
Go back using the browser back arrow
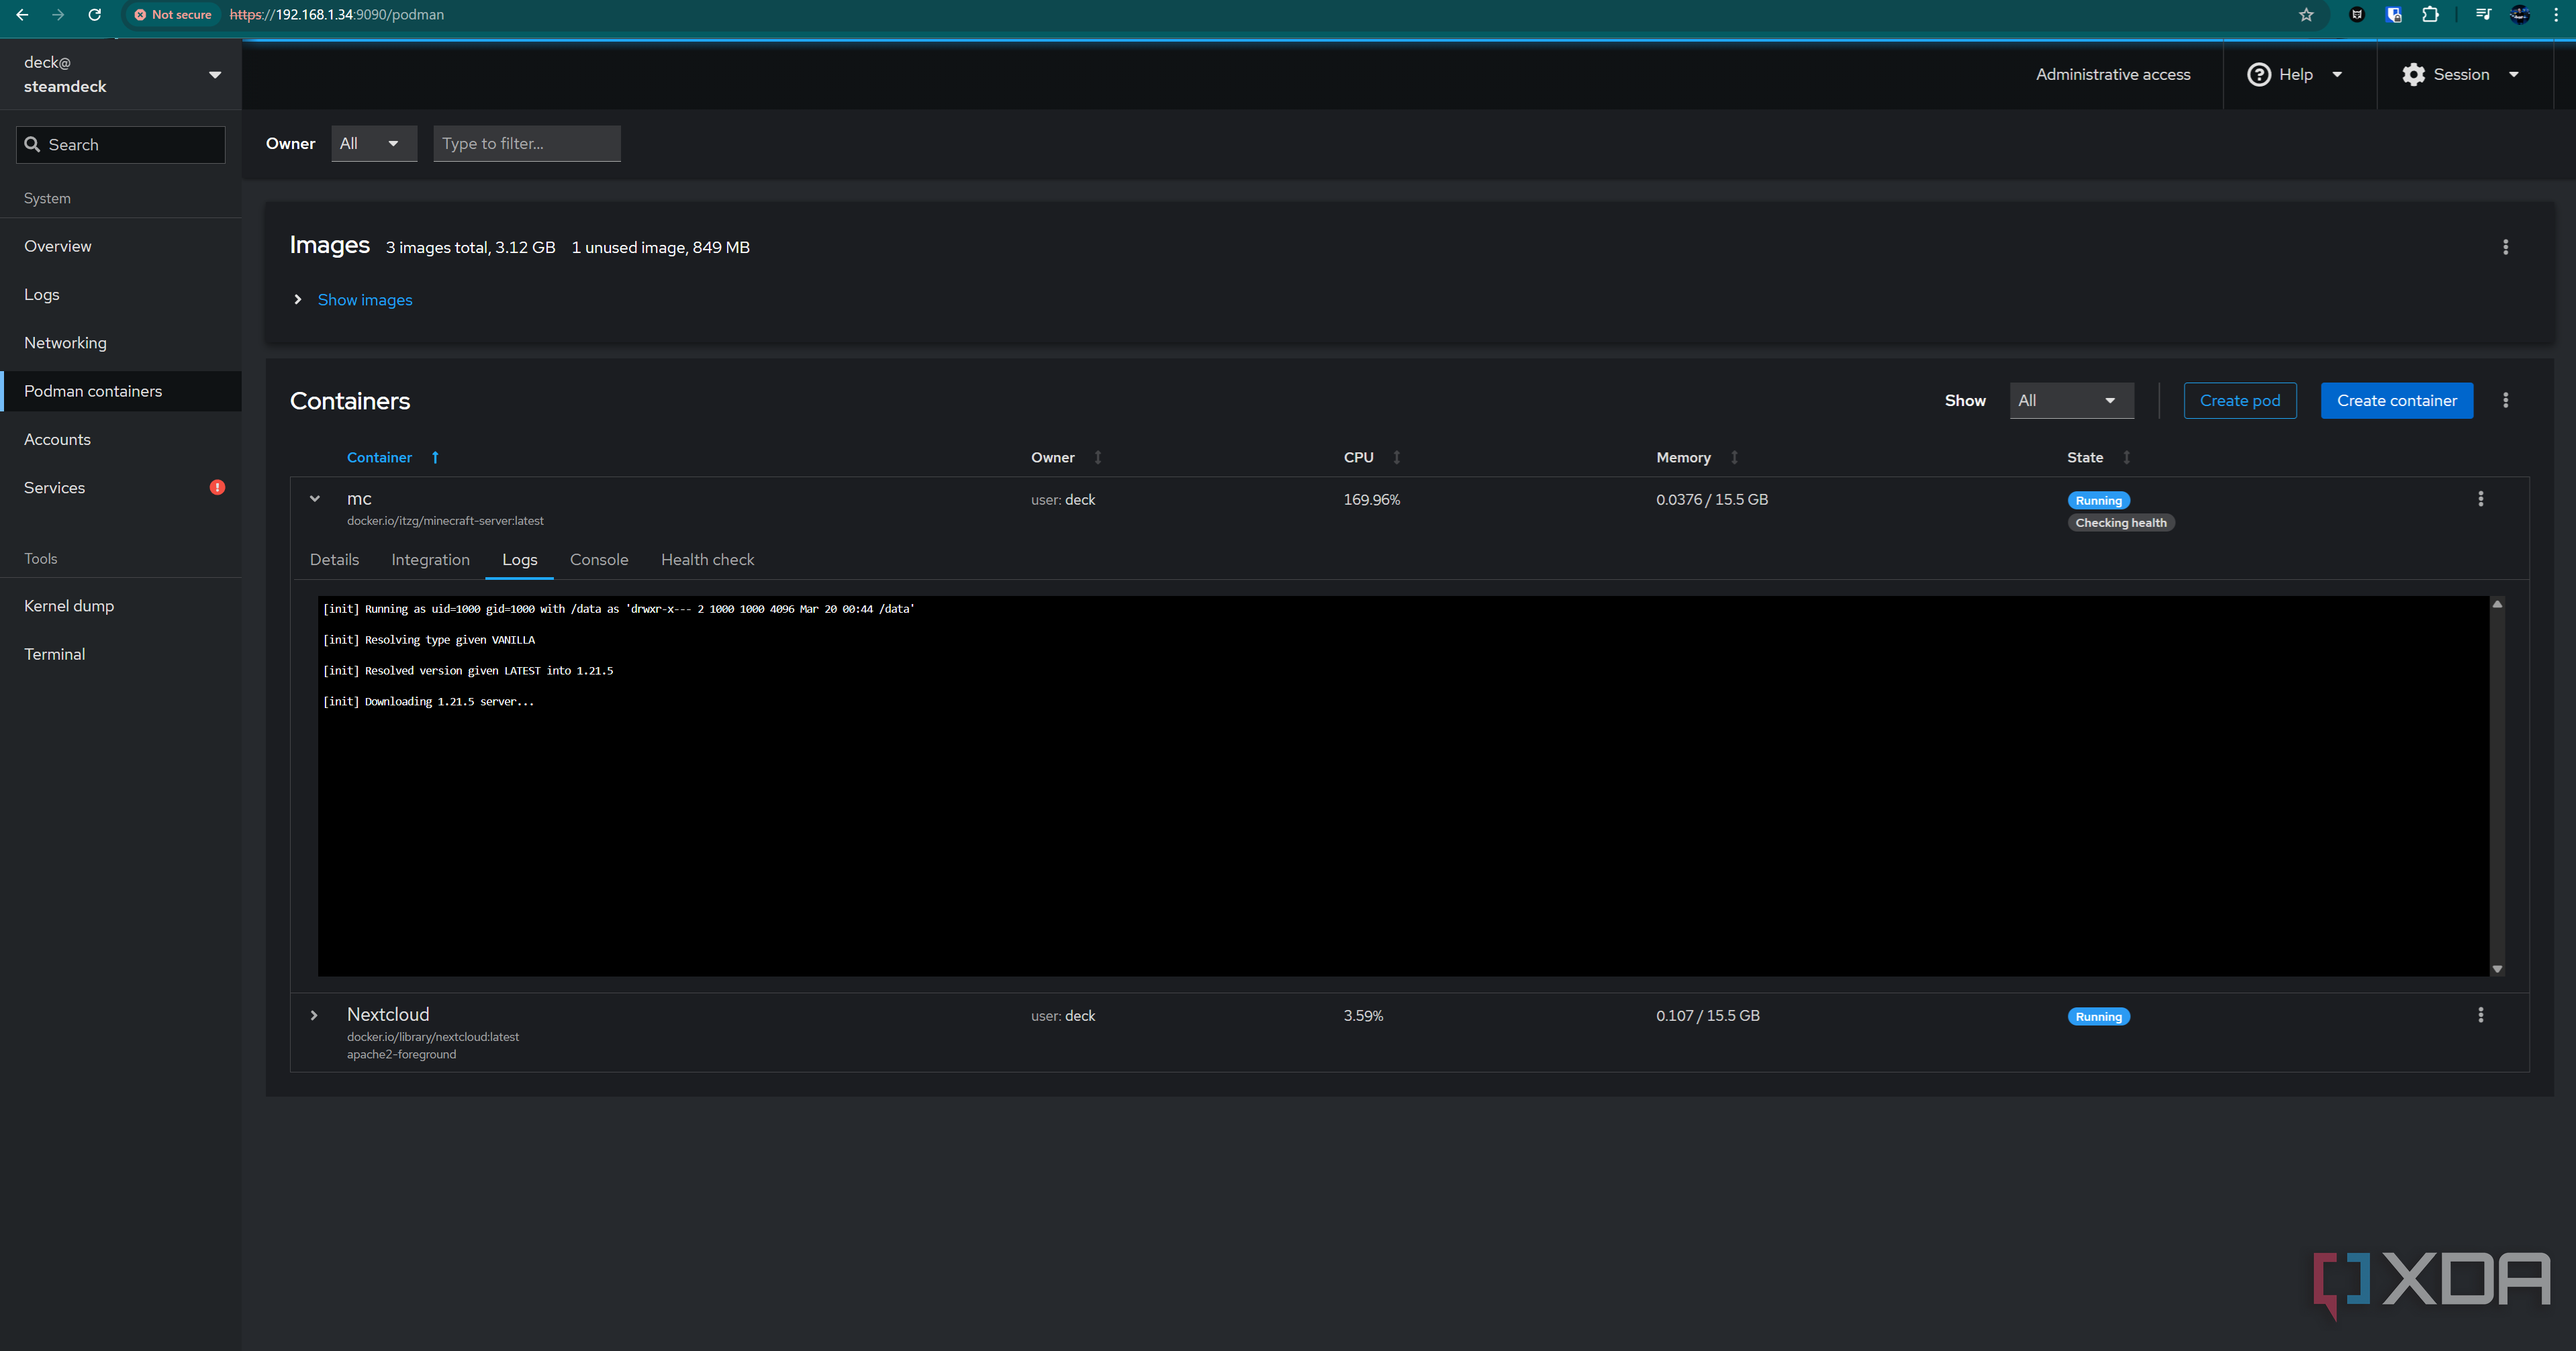tap(22, 15)
